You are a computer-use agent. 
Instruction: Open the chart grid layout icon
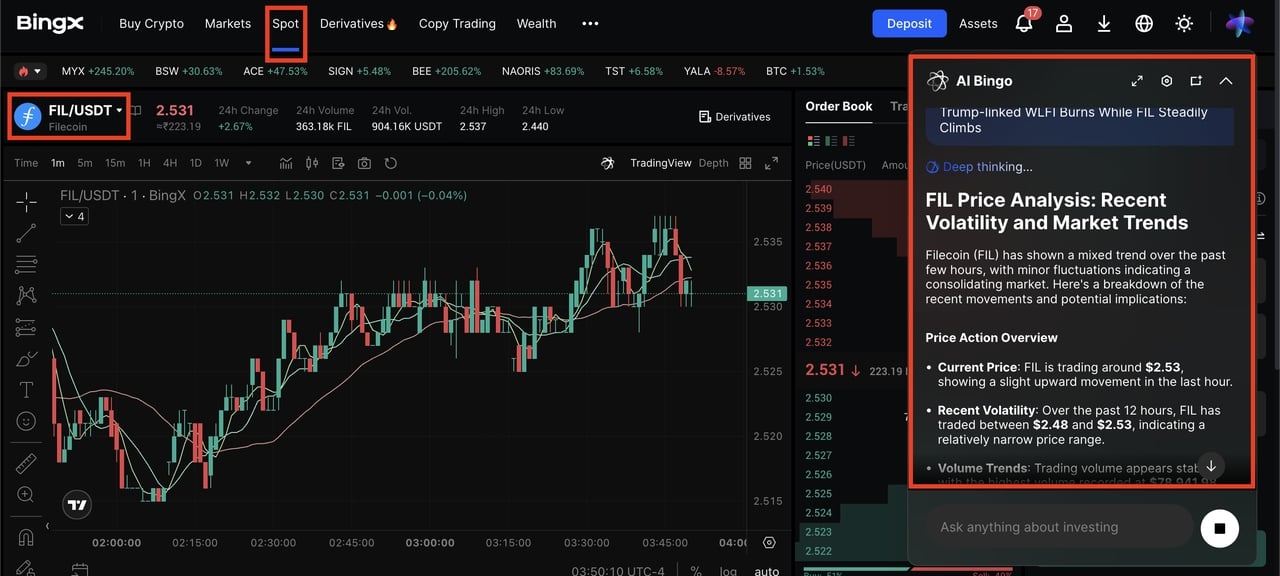point(745,163)
